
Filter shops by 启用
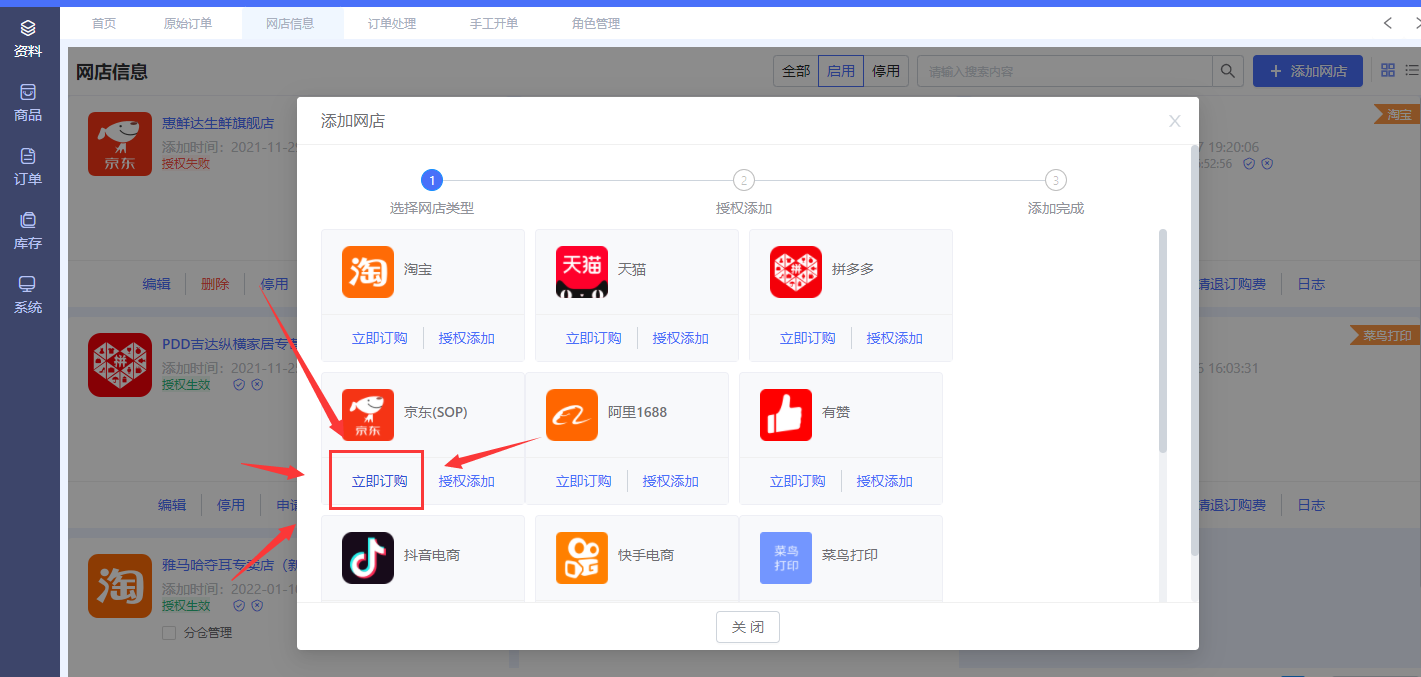coord(841,71)
